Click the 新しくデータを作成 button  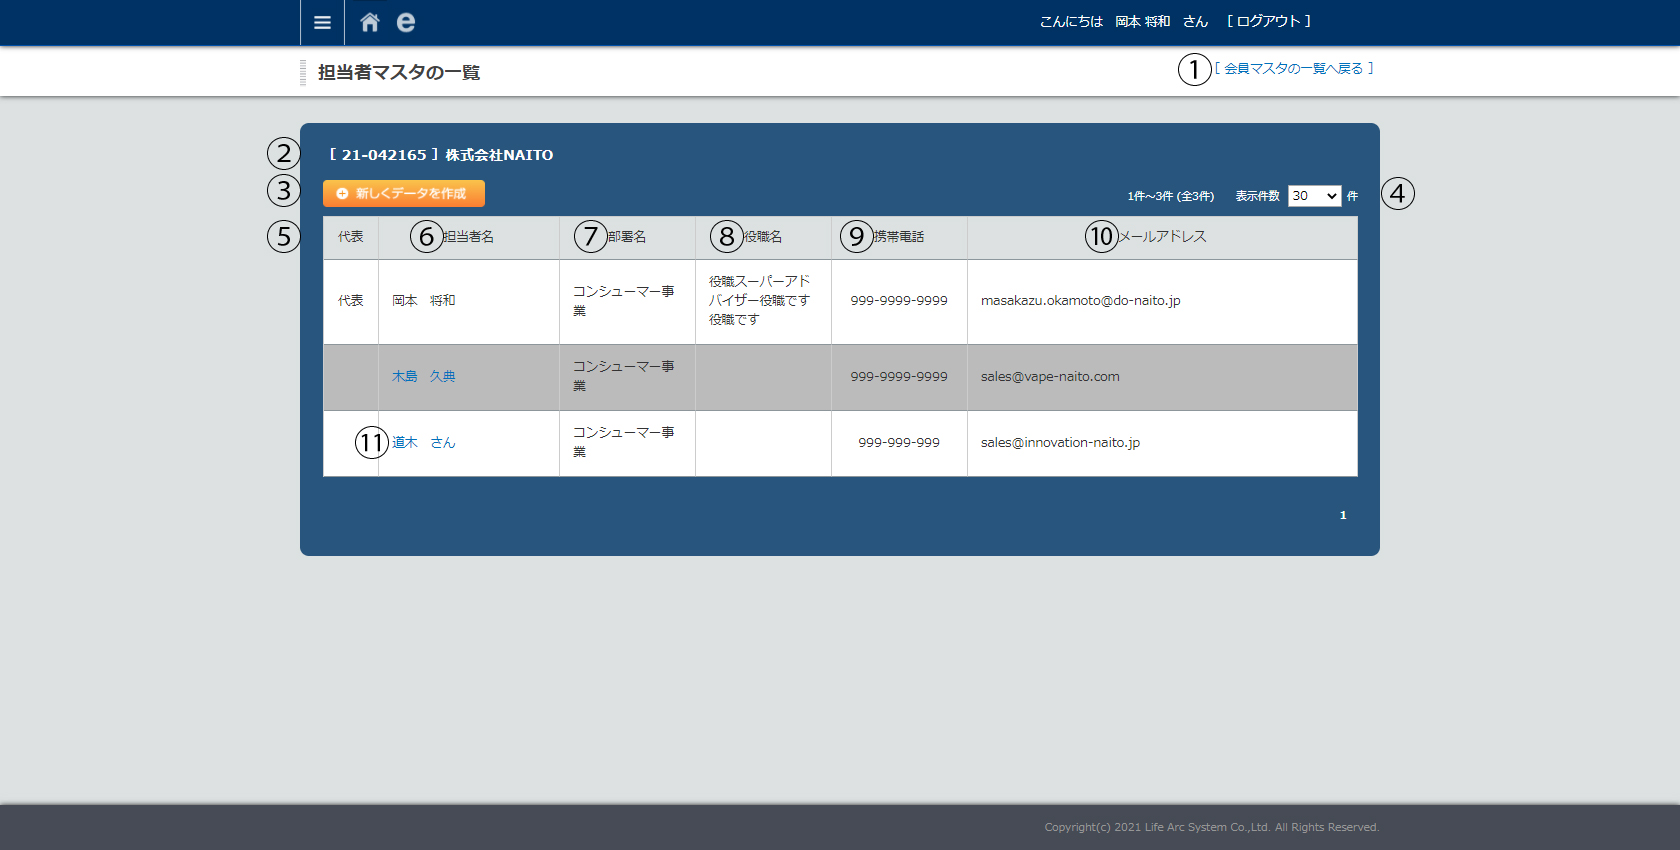click(x=411, y=194)
